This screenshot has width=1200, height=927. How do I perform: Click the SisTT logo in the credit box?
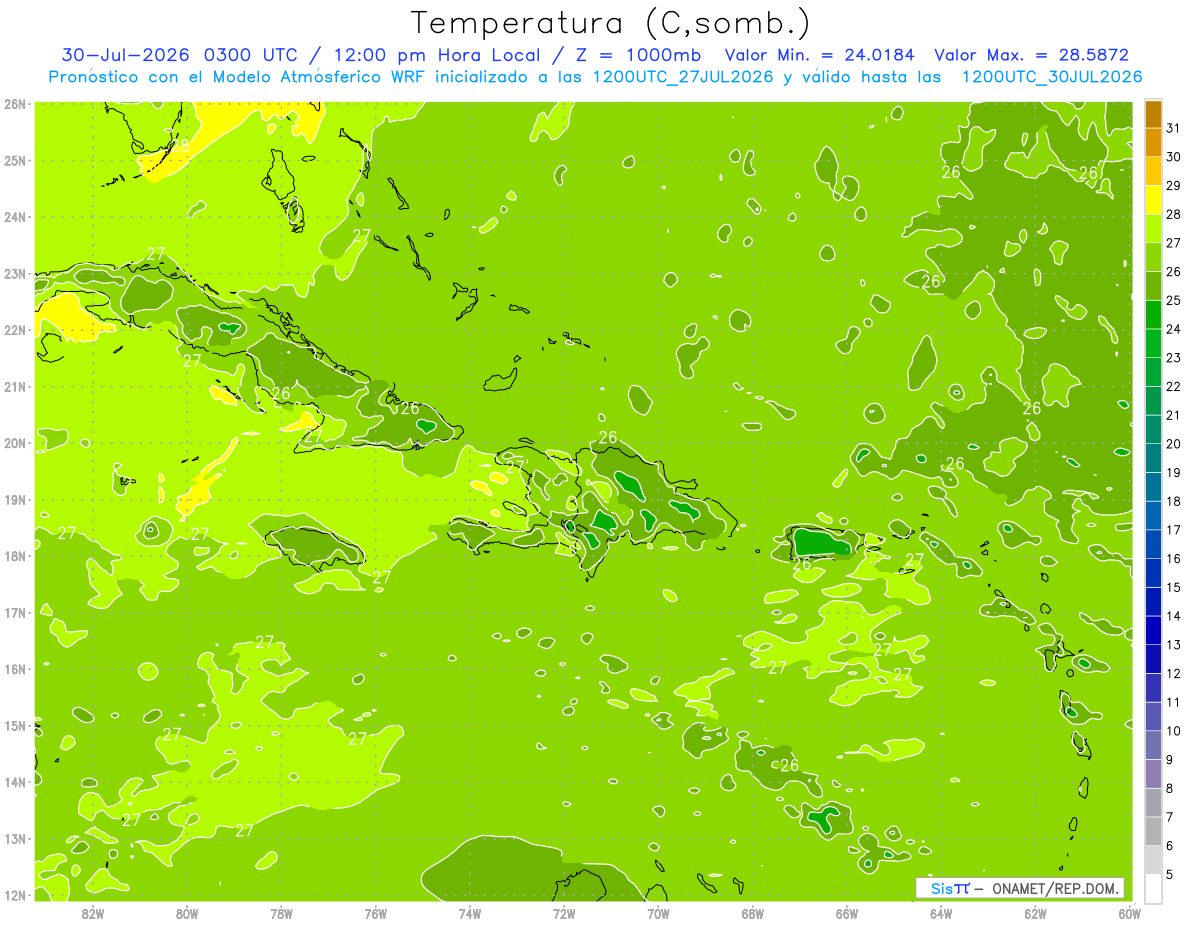949,888
